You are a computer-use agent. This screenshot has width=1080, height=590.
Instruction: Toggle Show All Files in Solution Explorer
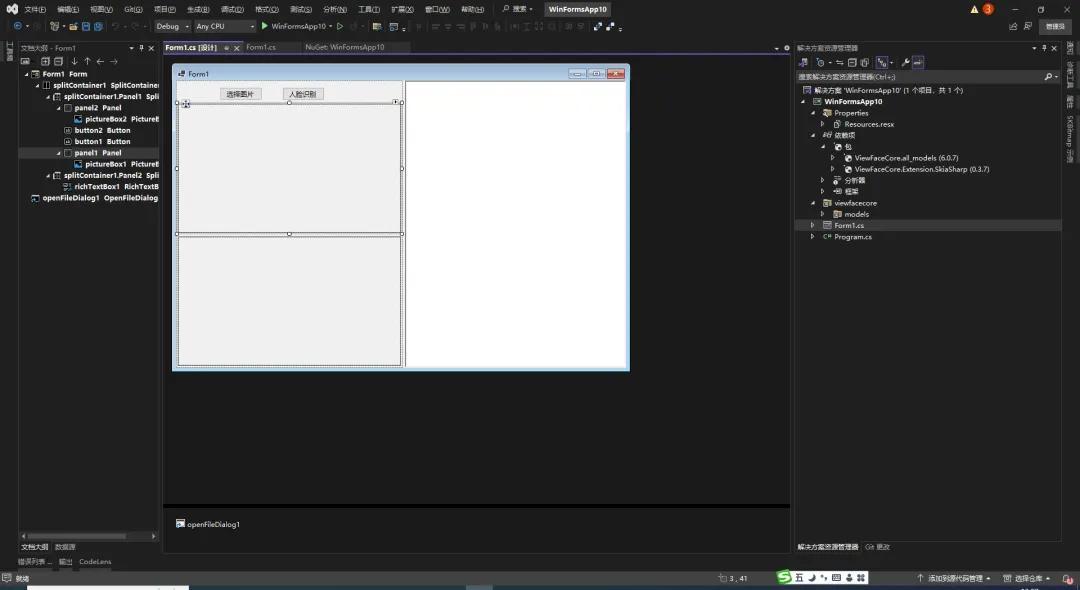click(865, 62)
